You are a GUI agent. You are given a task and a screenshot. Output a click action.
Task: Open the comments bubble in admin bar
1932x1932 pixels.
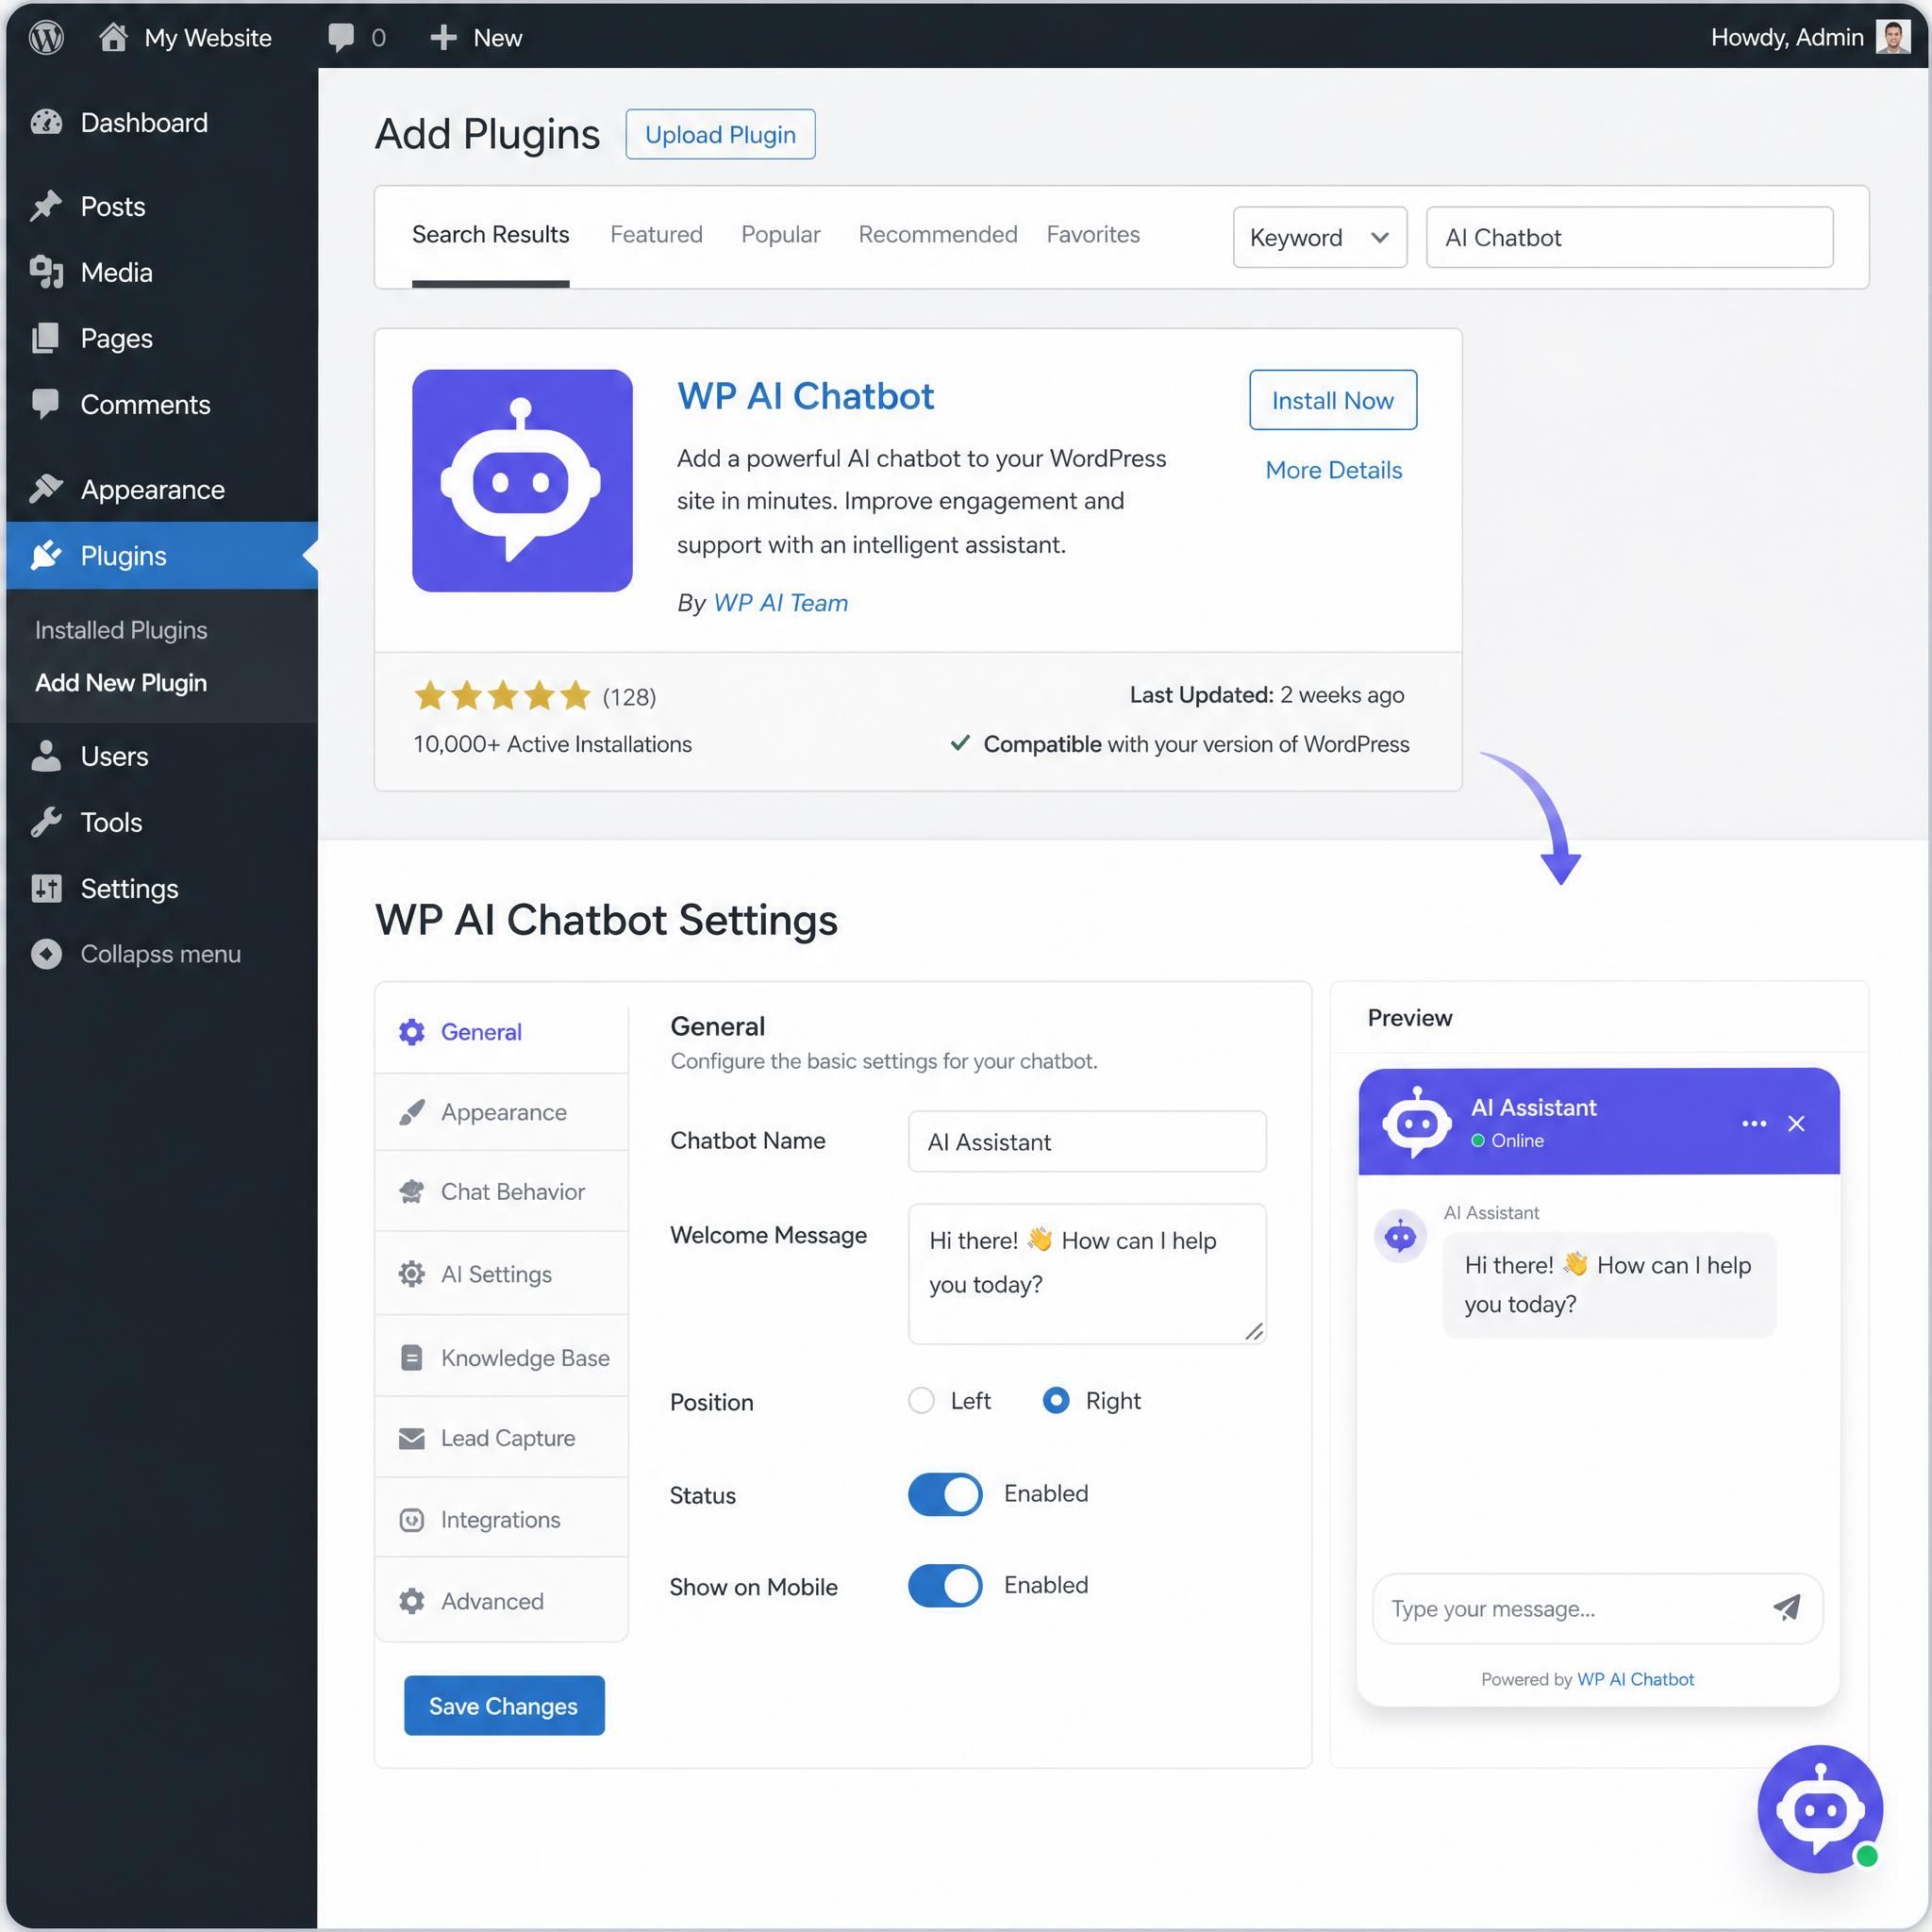tap(341, 38)
